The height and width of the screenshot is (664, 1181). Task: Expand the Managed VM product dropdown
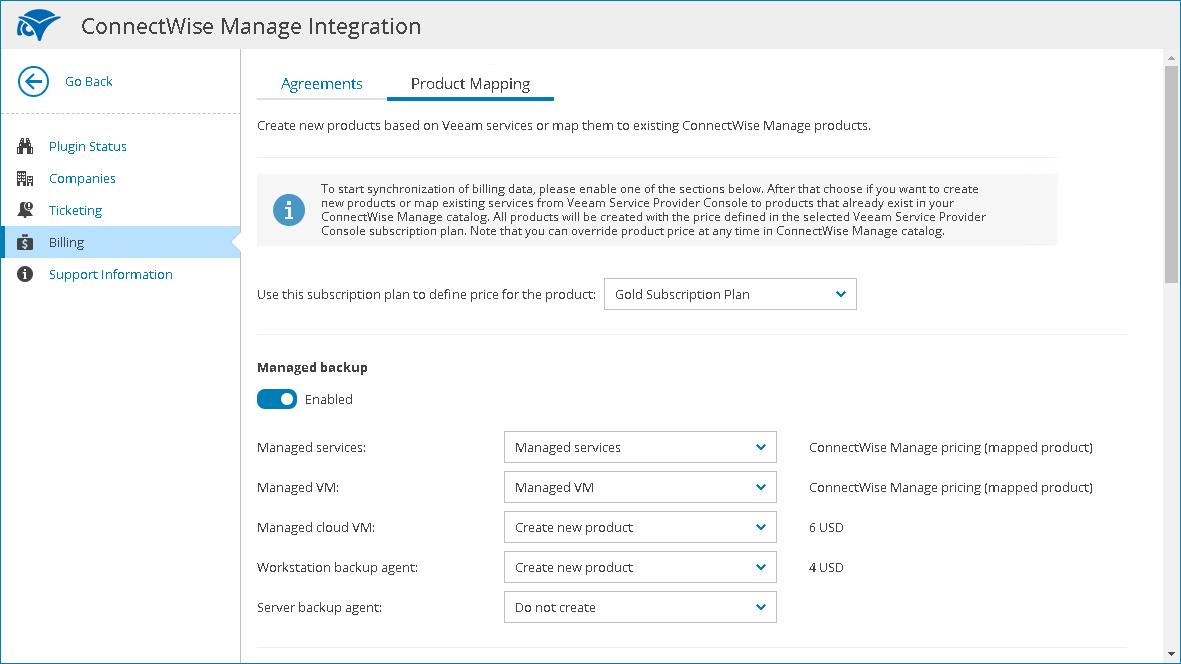[x=640, y=488]
